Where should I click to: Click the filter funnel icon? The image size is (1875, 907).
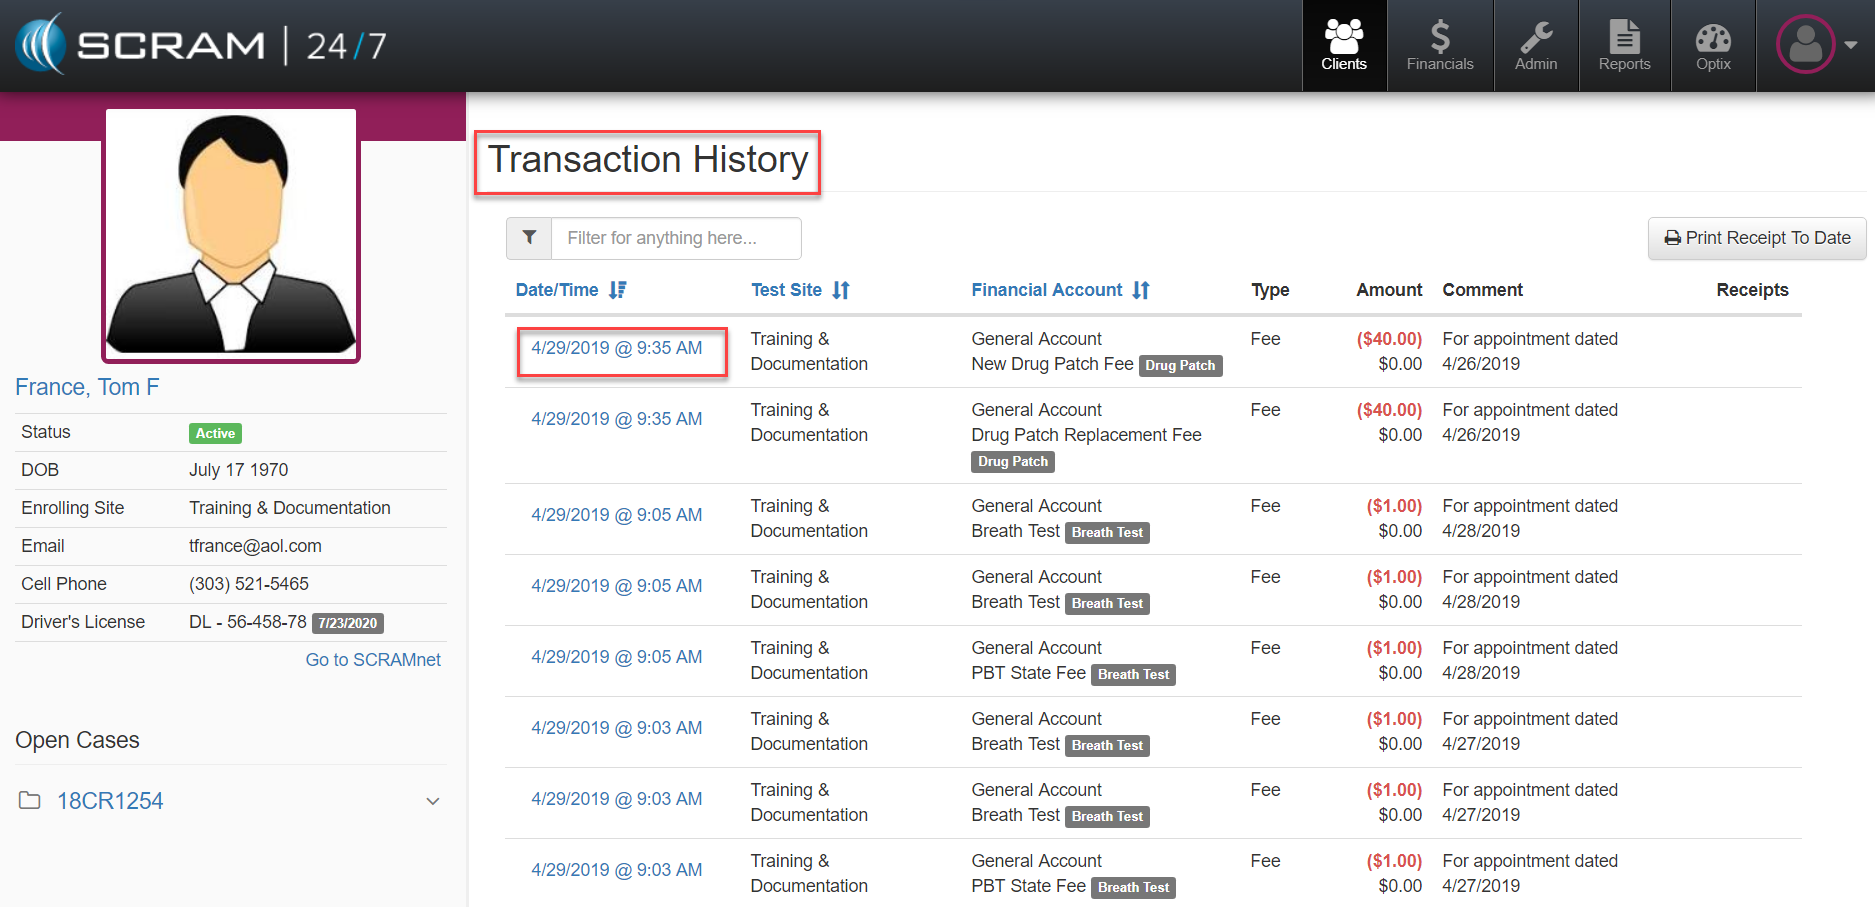click(x=529, y=238)
